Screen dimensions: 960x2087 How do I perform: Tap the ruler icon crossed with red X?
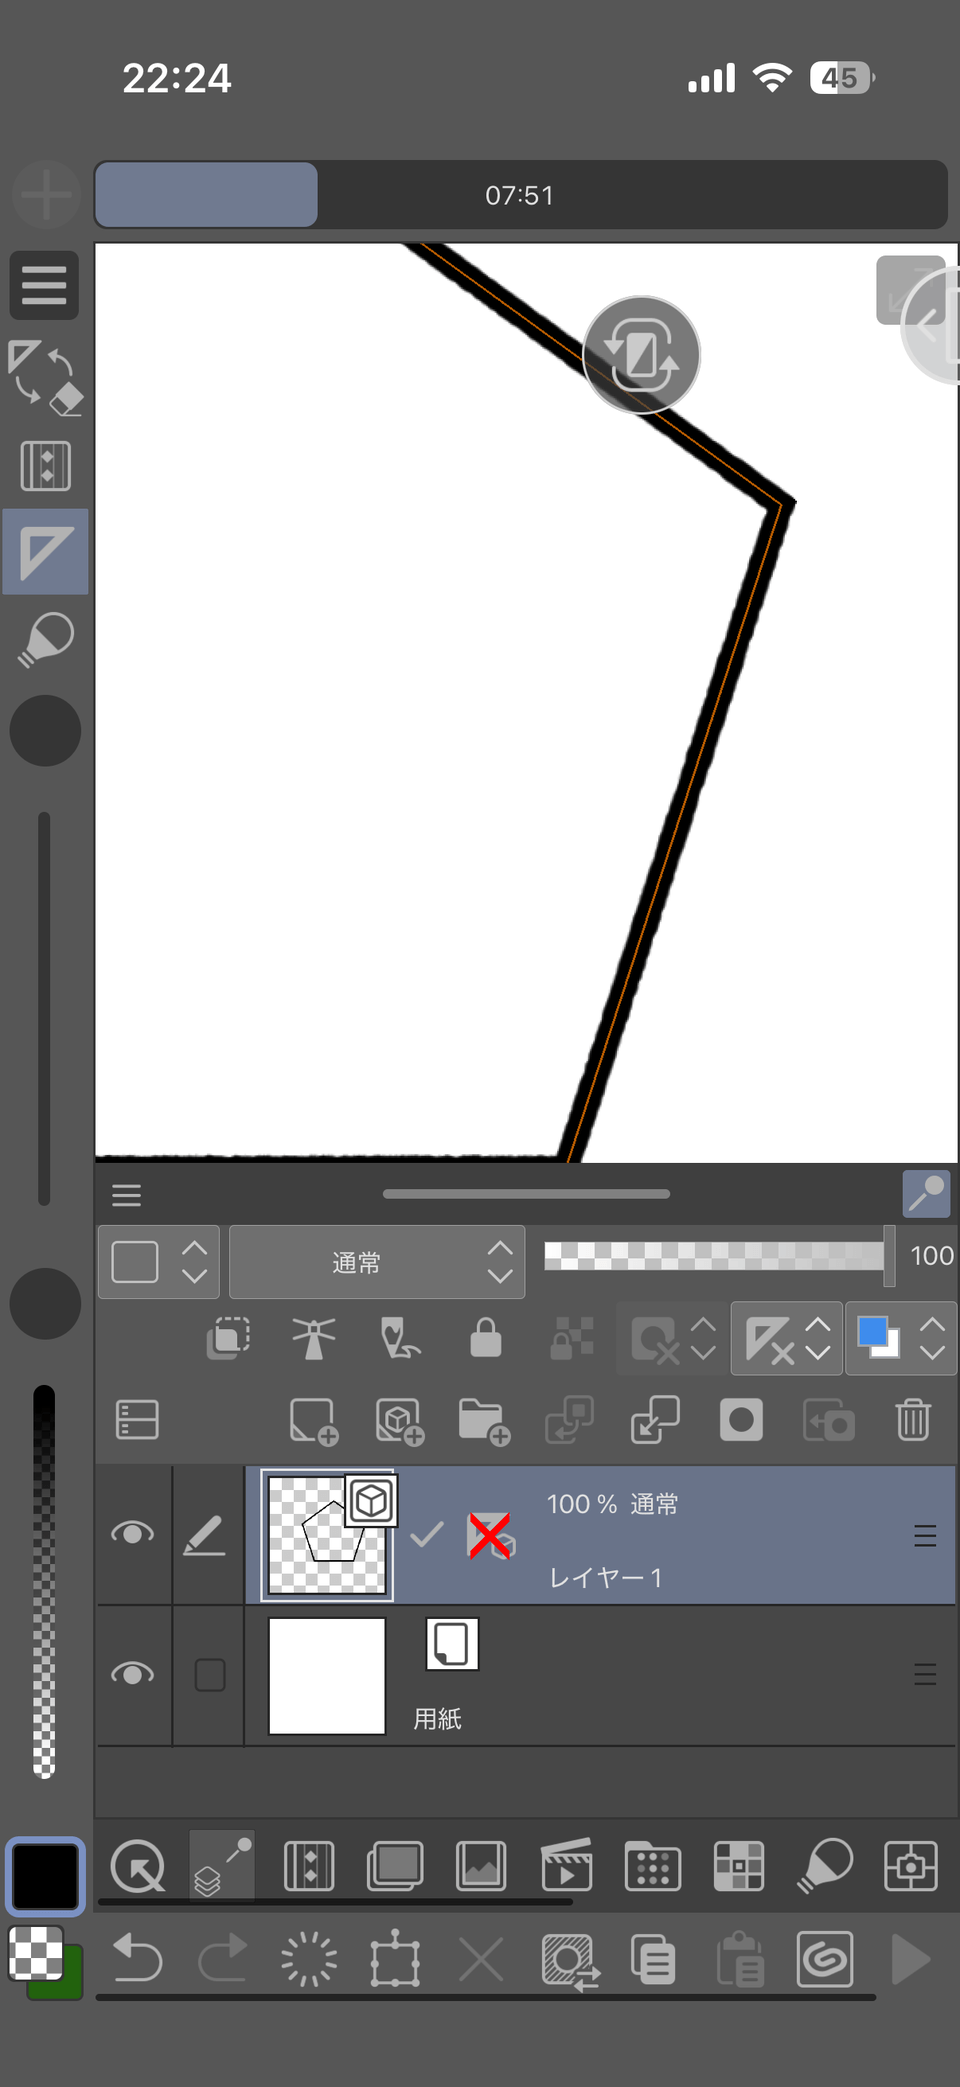[x=490, y=1535]
